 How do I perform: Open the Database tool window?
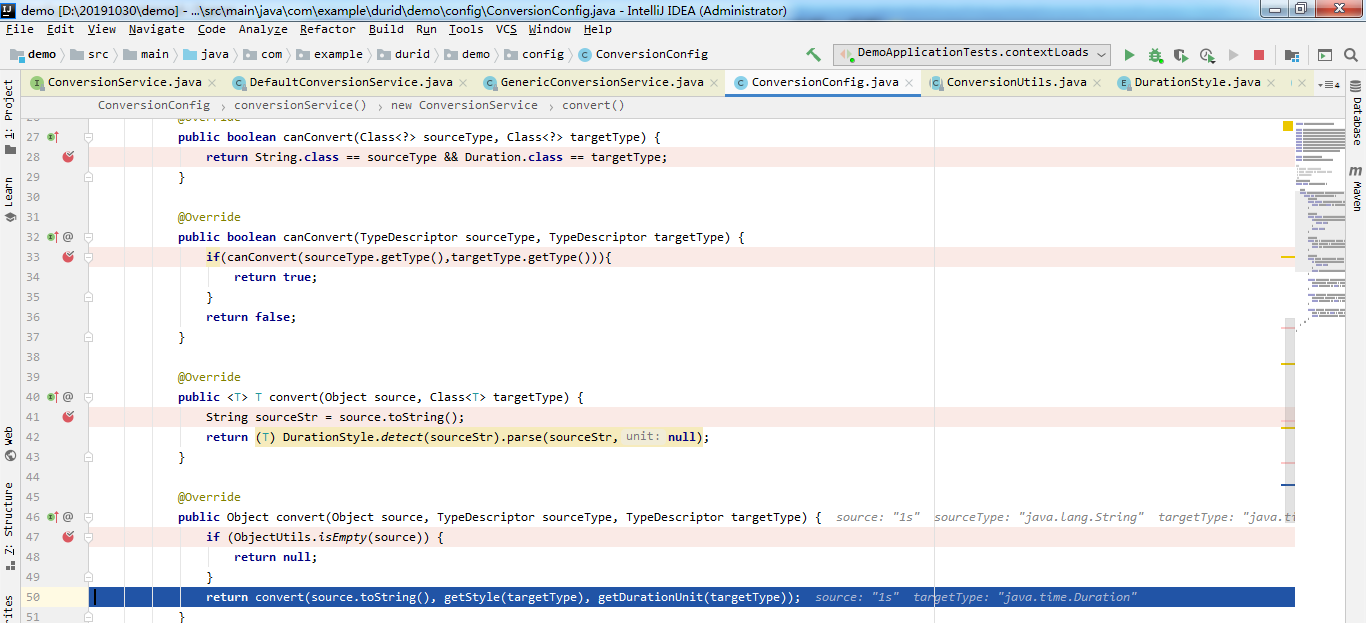tap(1356, 113)
